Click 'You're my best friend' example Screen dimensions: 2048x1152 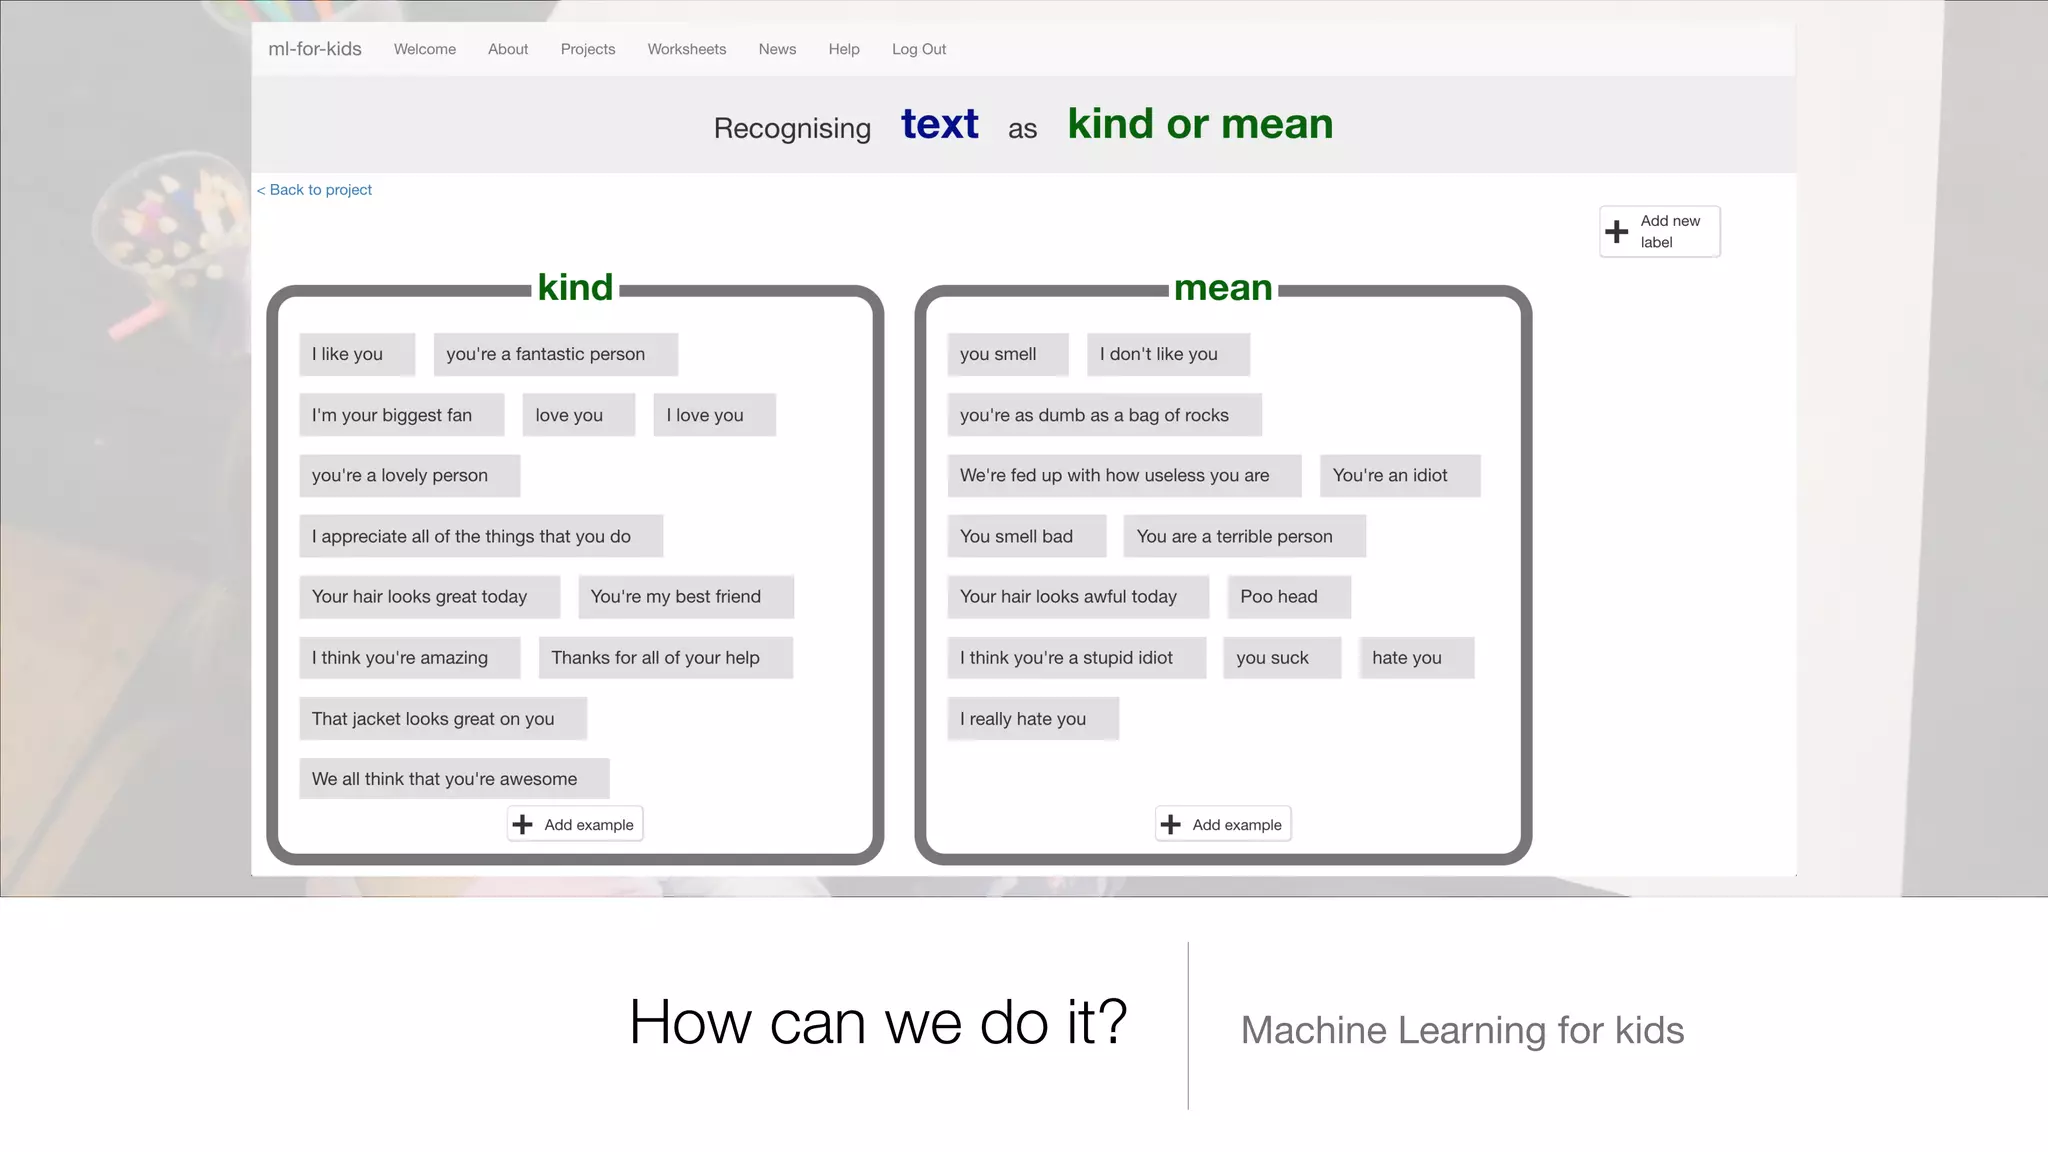(686, 597)
